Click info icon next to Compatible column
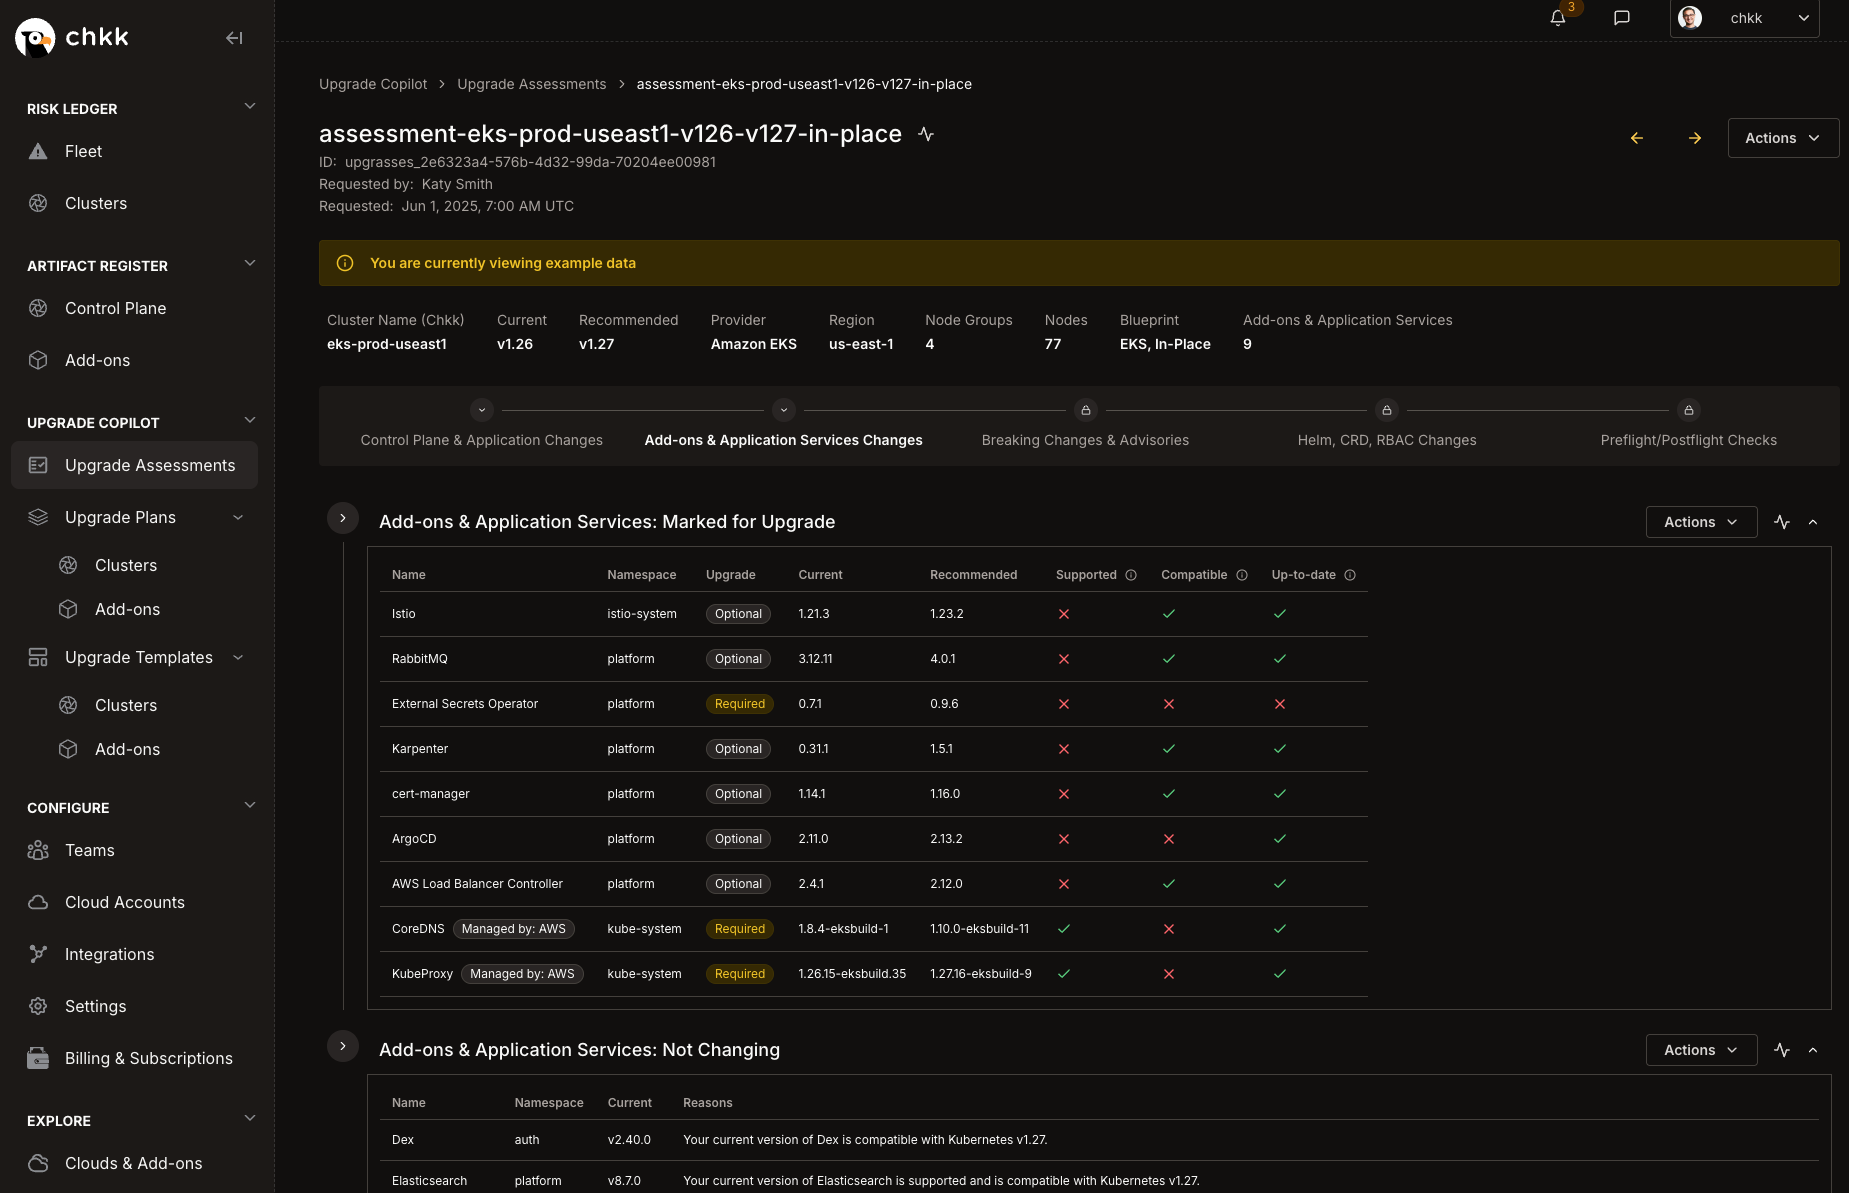Image resolution: width=1849 pixels, height=1193 pixels. [x=1242, y=575]
